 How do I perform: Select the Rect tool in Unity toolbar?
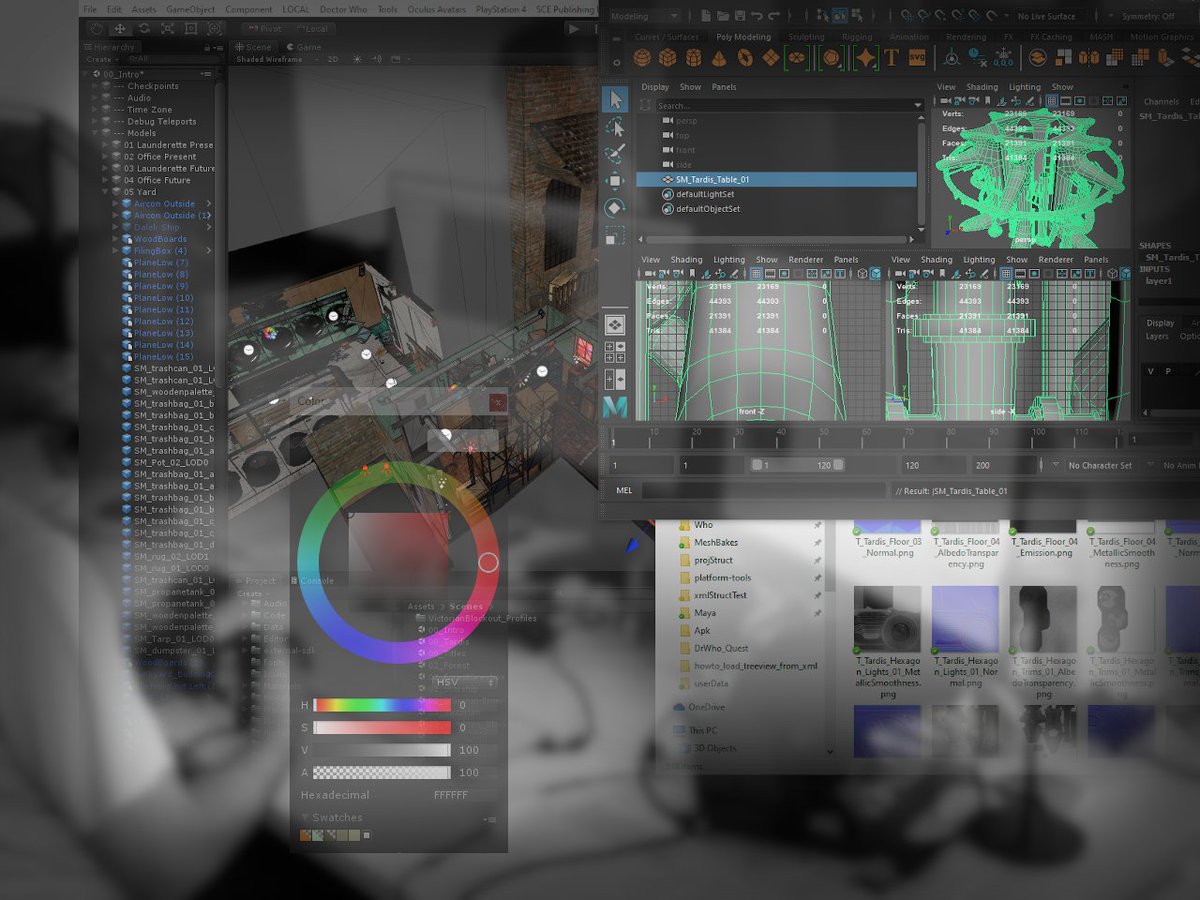(191, 29)
